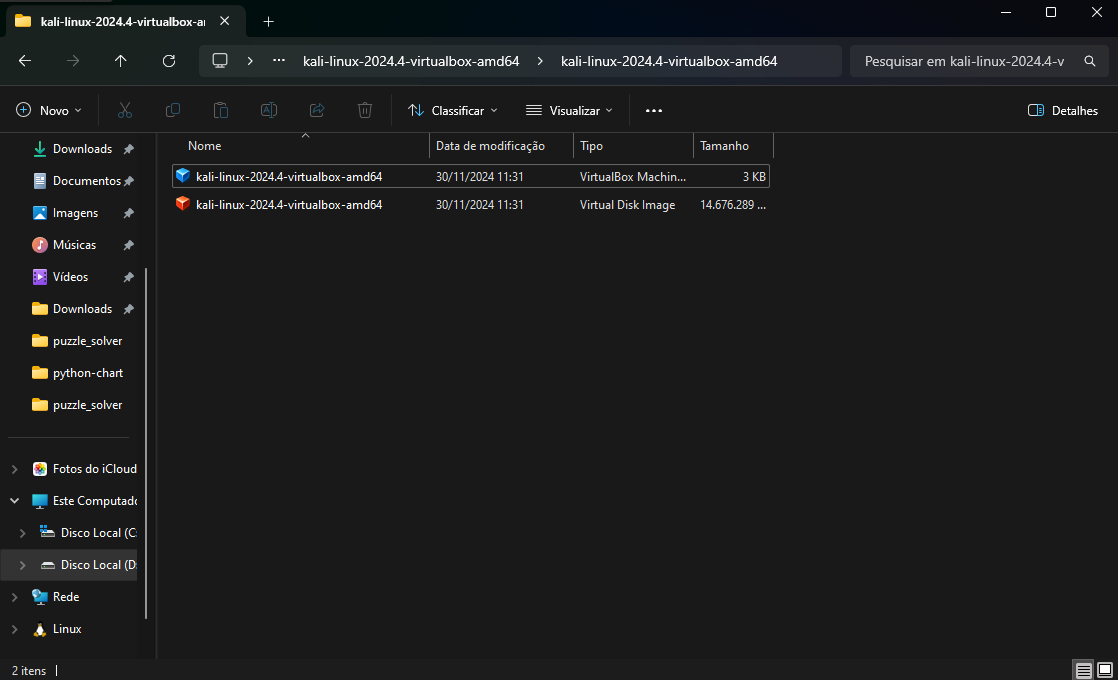Open Imagens in sidebar
The width and height of the screenshot is (1118, 680).
tap(75, 213)
